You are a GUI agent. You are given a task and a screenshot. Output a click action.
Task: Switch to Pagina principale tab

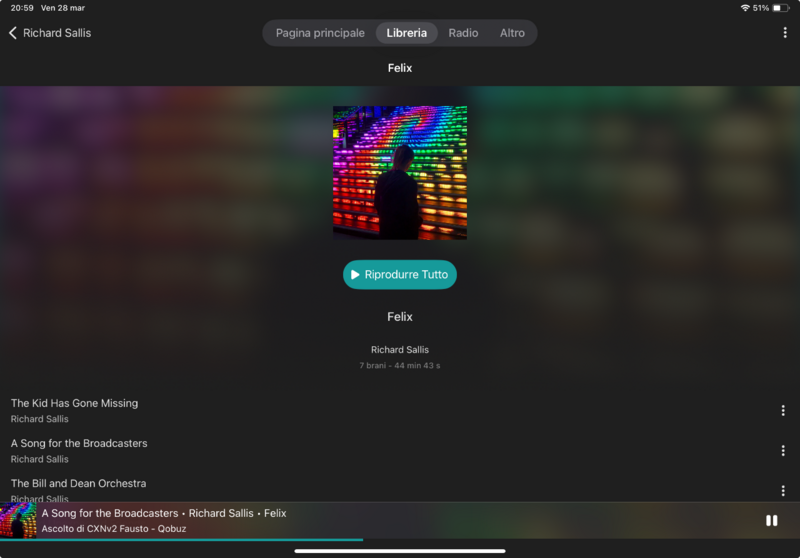(320, 33)
